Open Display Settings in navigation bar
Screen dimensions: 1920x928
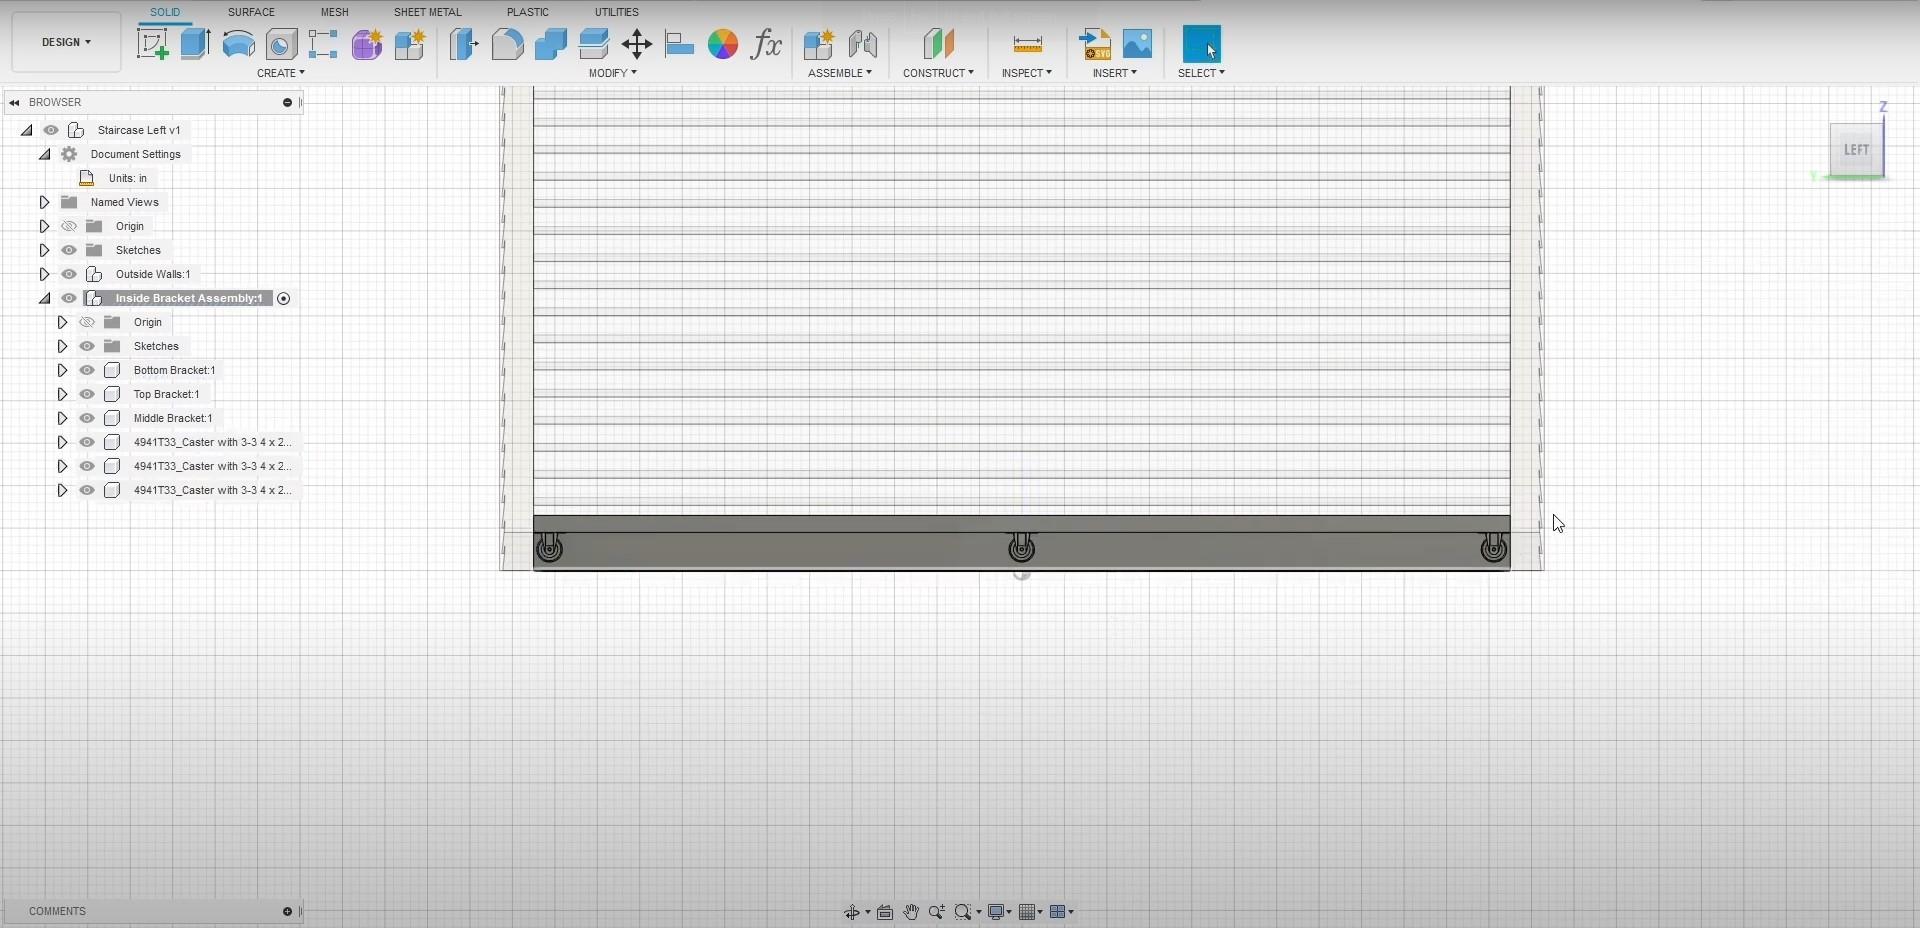999,912
